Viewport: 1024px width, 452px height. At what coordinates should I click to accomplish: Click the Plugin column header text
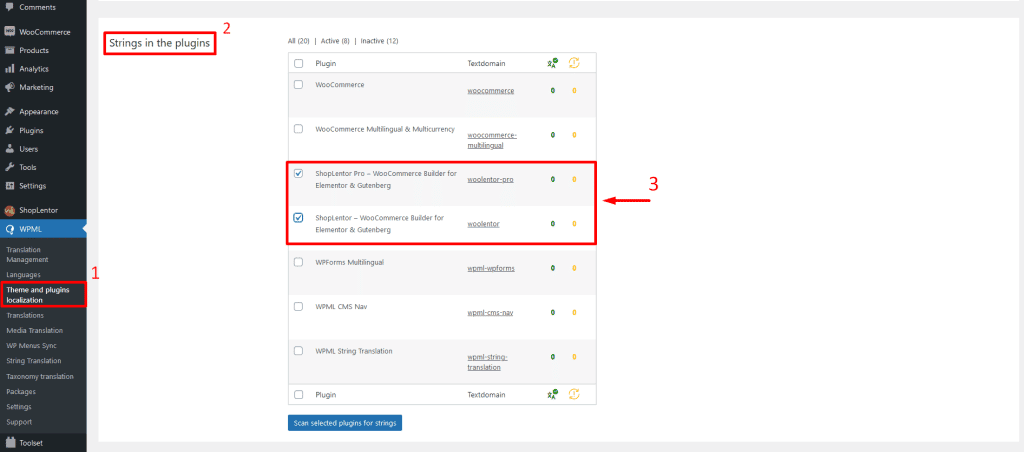click(325, 64)
